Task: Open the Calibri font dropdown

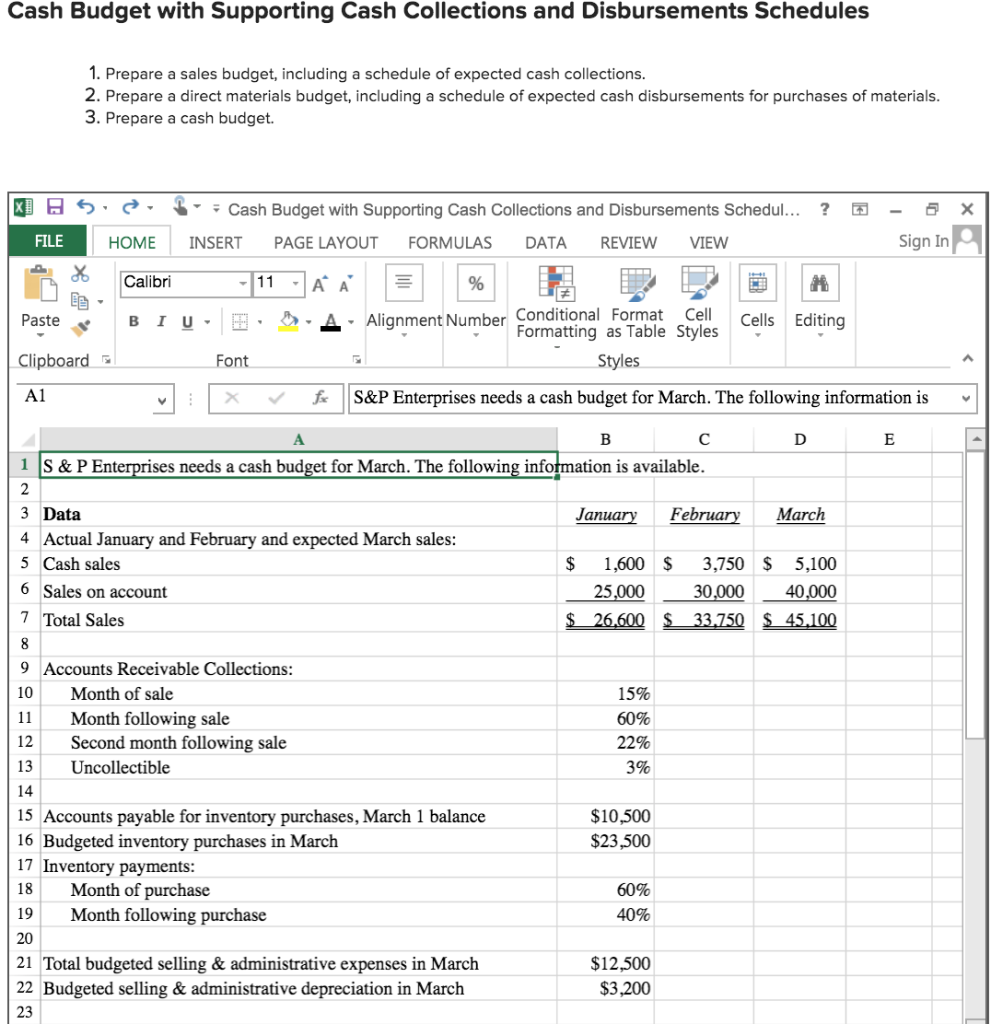Action: (x=242, y=283)
